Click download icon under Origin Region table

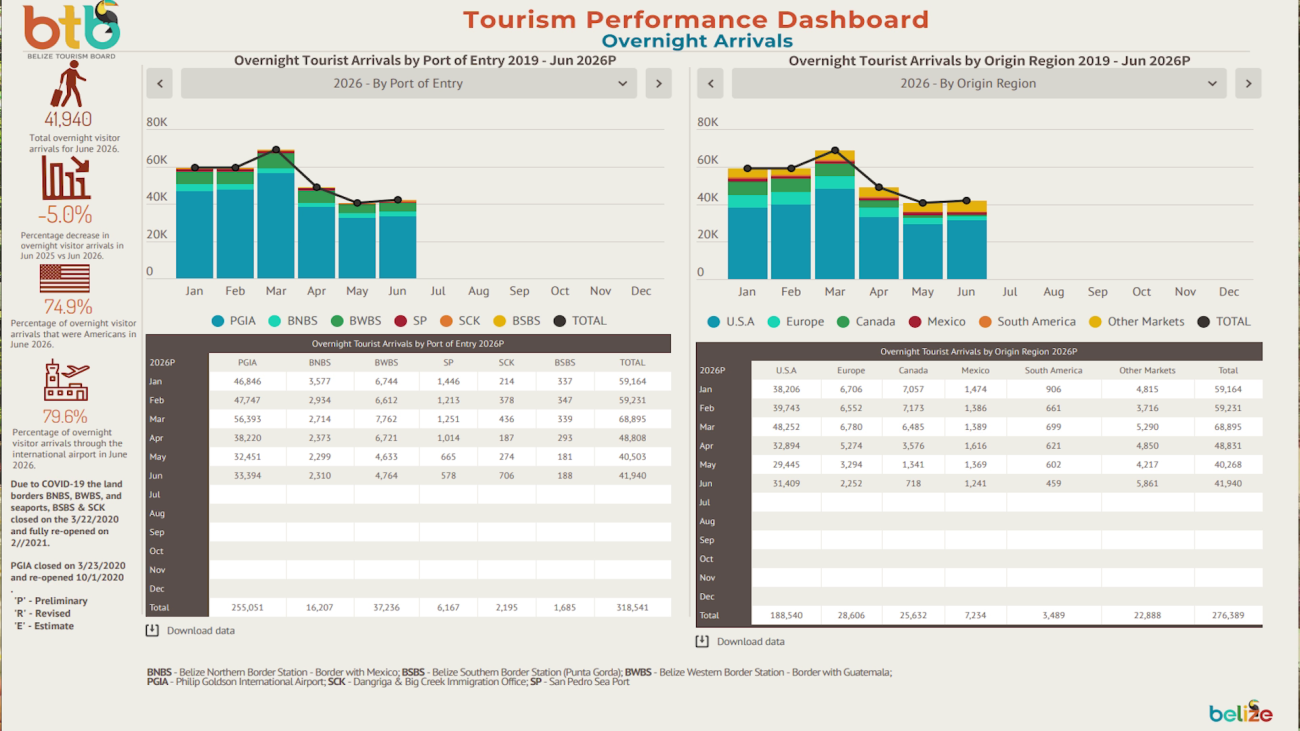pos(702,641)
